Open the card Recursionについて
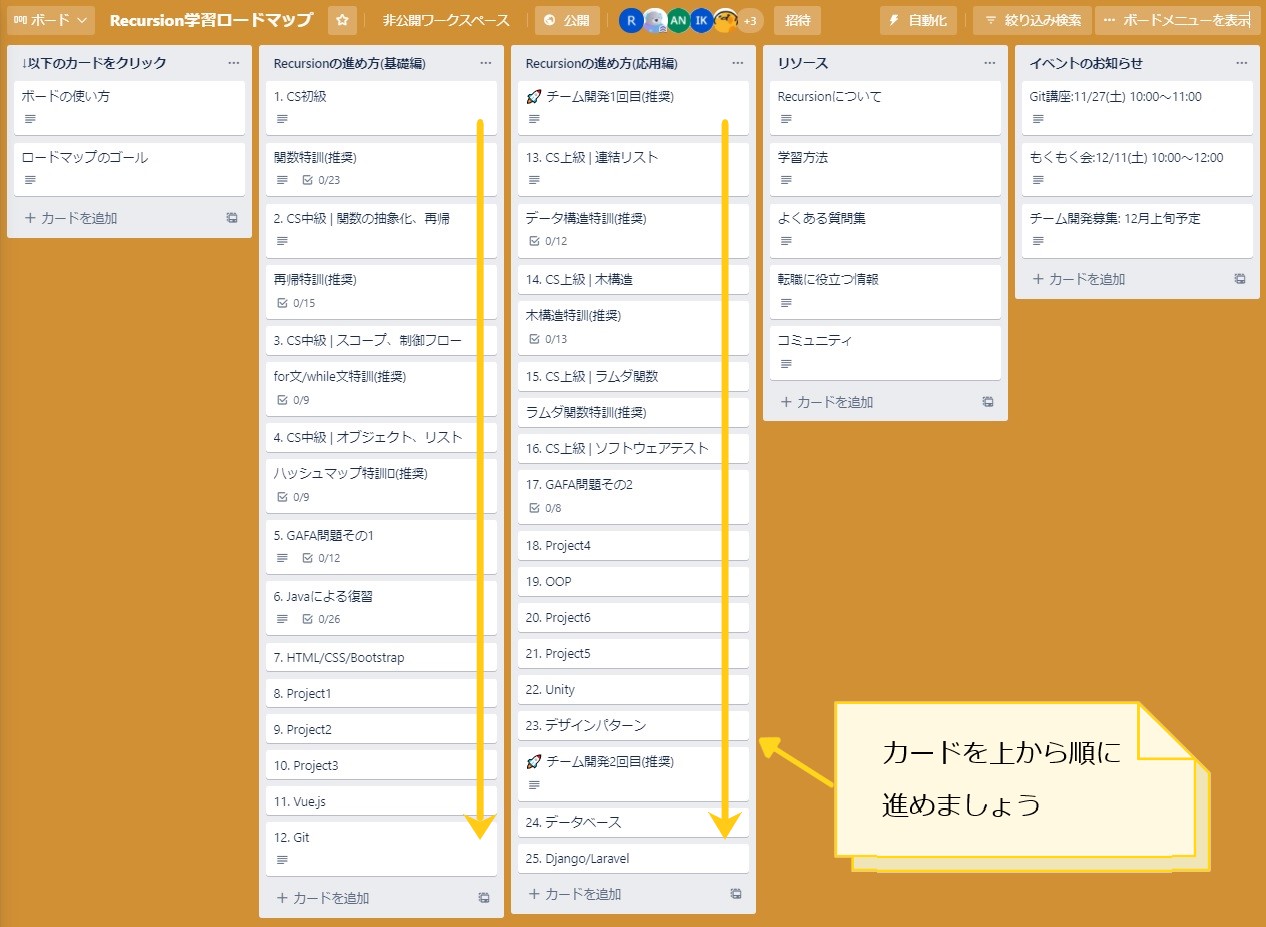 (x=885, y=108)
